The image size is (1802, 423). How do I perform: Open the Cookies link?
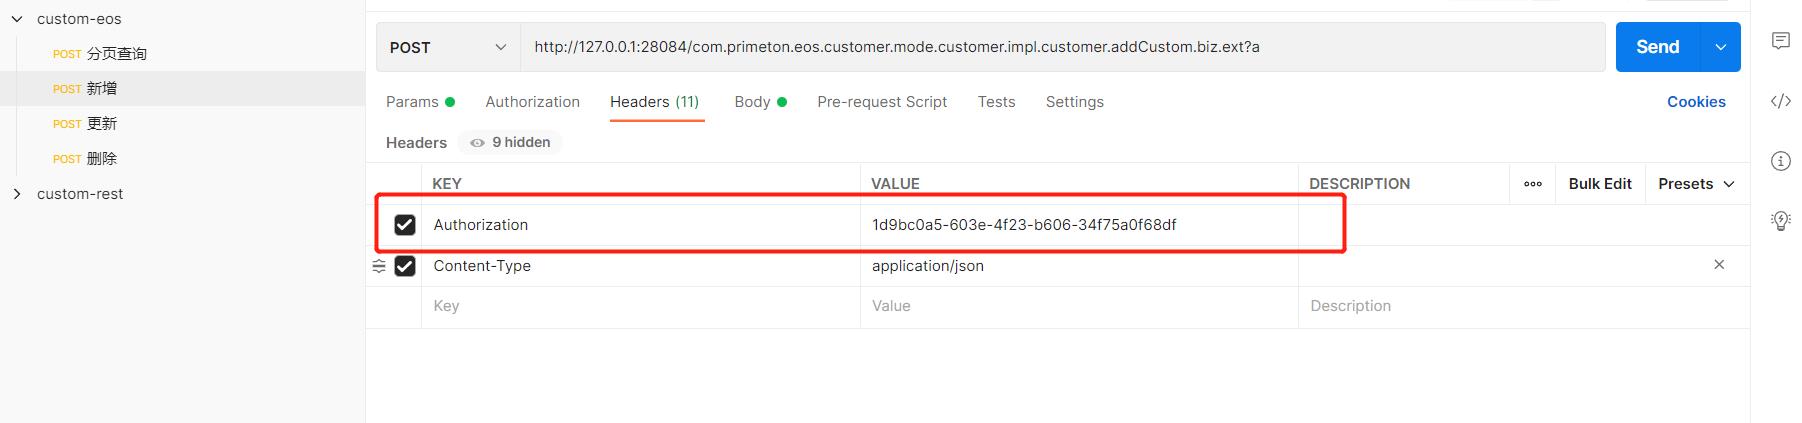tap(1695, 102)
